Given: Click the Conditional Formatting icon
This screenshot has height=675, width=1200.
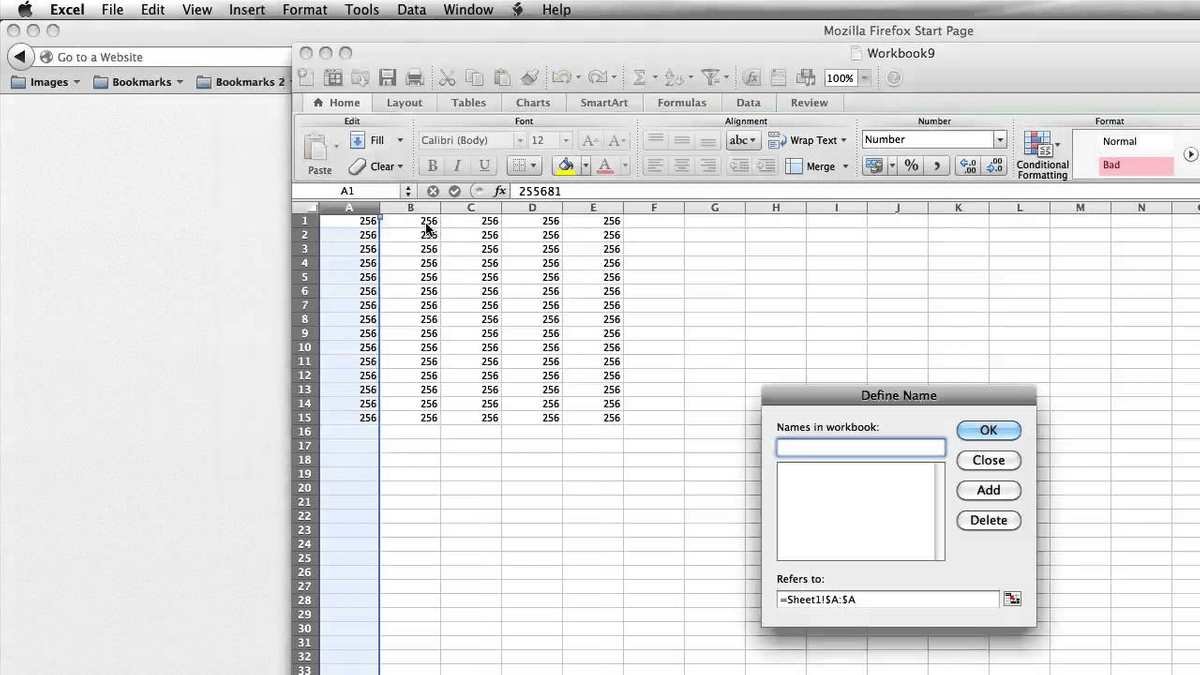Looking at the screenshot, I should tap(1039, 144).
